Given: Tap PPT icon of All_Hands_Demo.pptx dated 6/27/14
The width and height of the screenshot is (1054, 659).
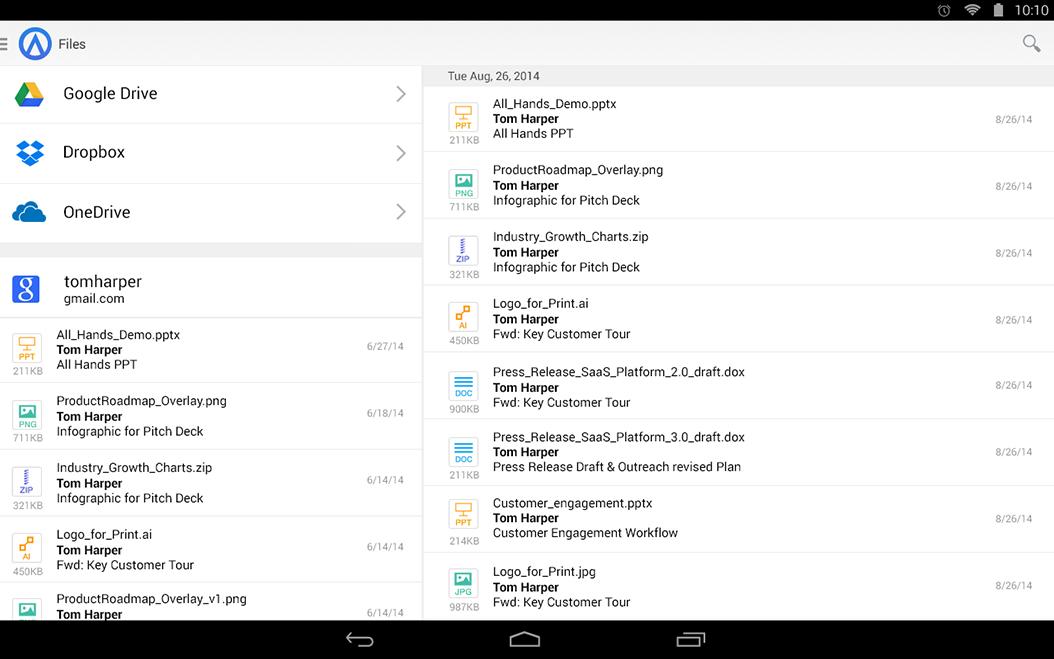Looking at the screenshot, I should pyautogui.click(x=27, y=348).
